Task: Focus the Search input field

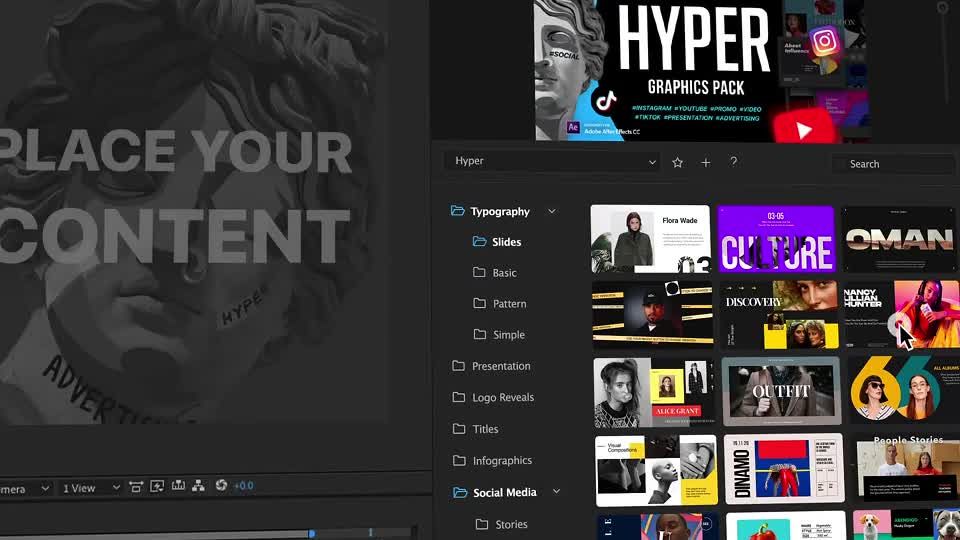Action: coord(895,164)
